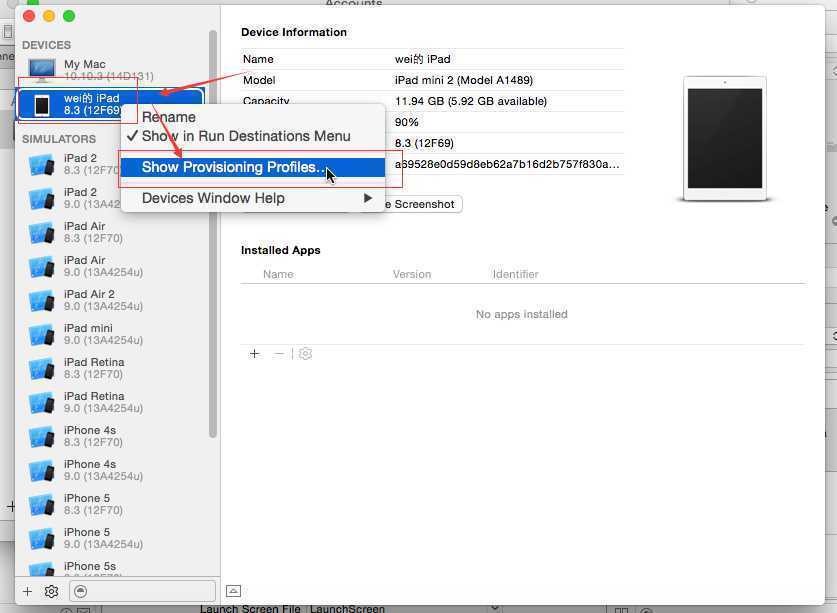Screen dimensions: 837x613
Task: Add an installed app with plus button
Action: tap(255, 353)
